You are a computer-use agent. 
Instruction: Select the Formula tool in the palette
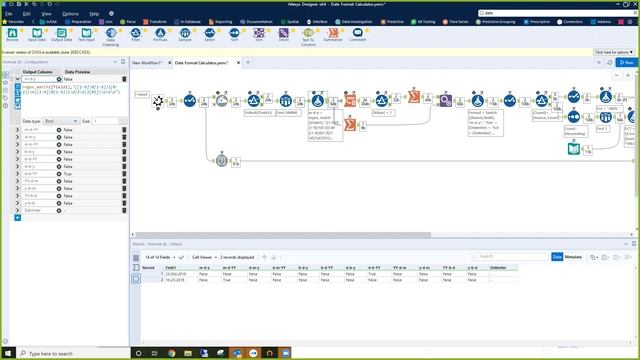click(x=160, y=35)
